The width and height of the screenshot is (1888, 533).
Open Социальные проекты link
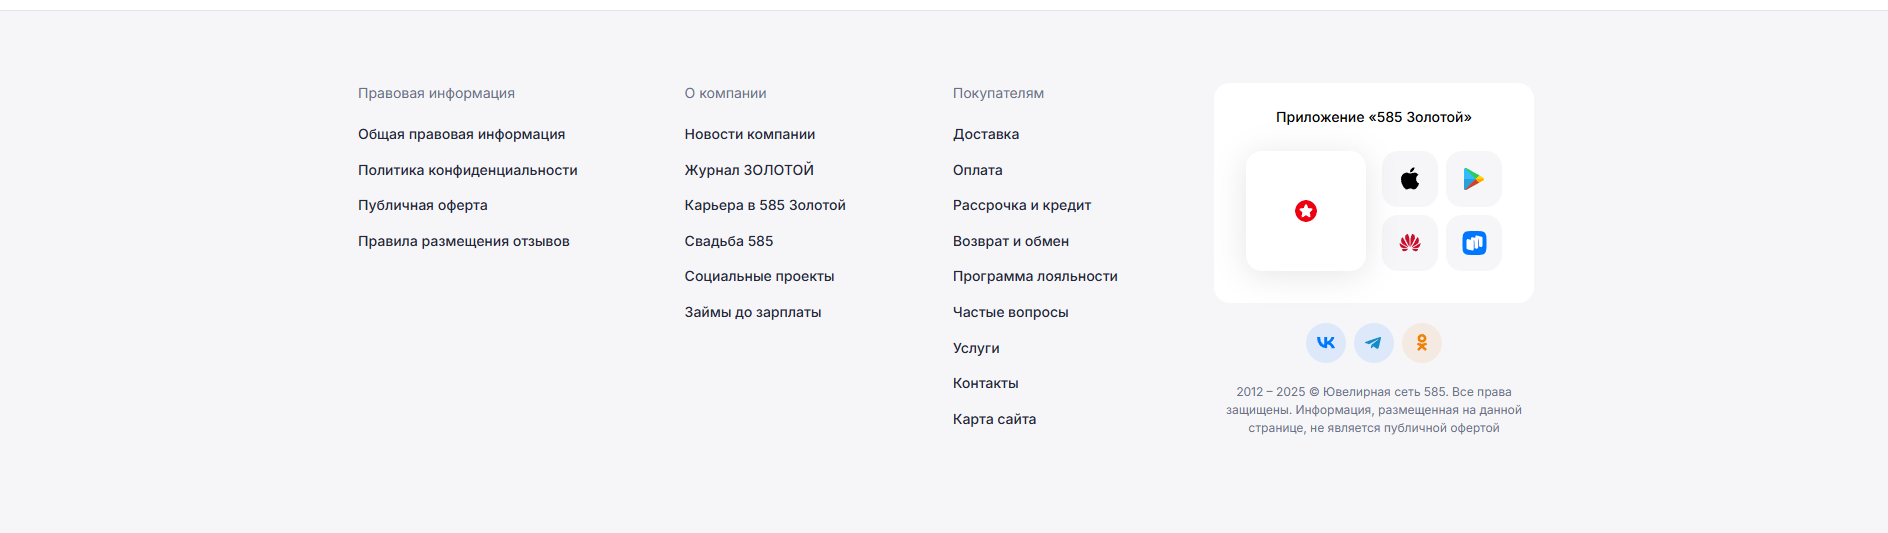point(759,276)
